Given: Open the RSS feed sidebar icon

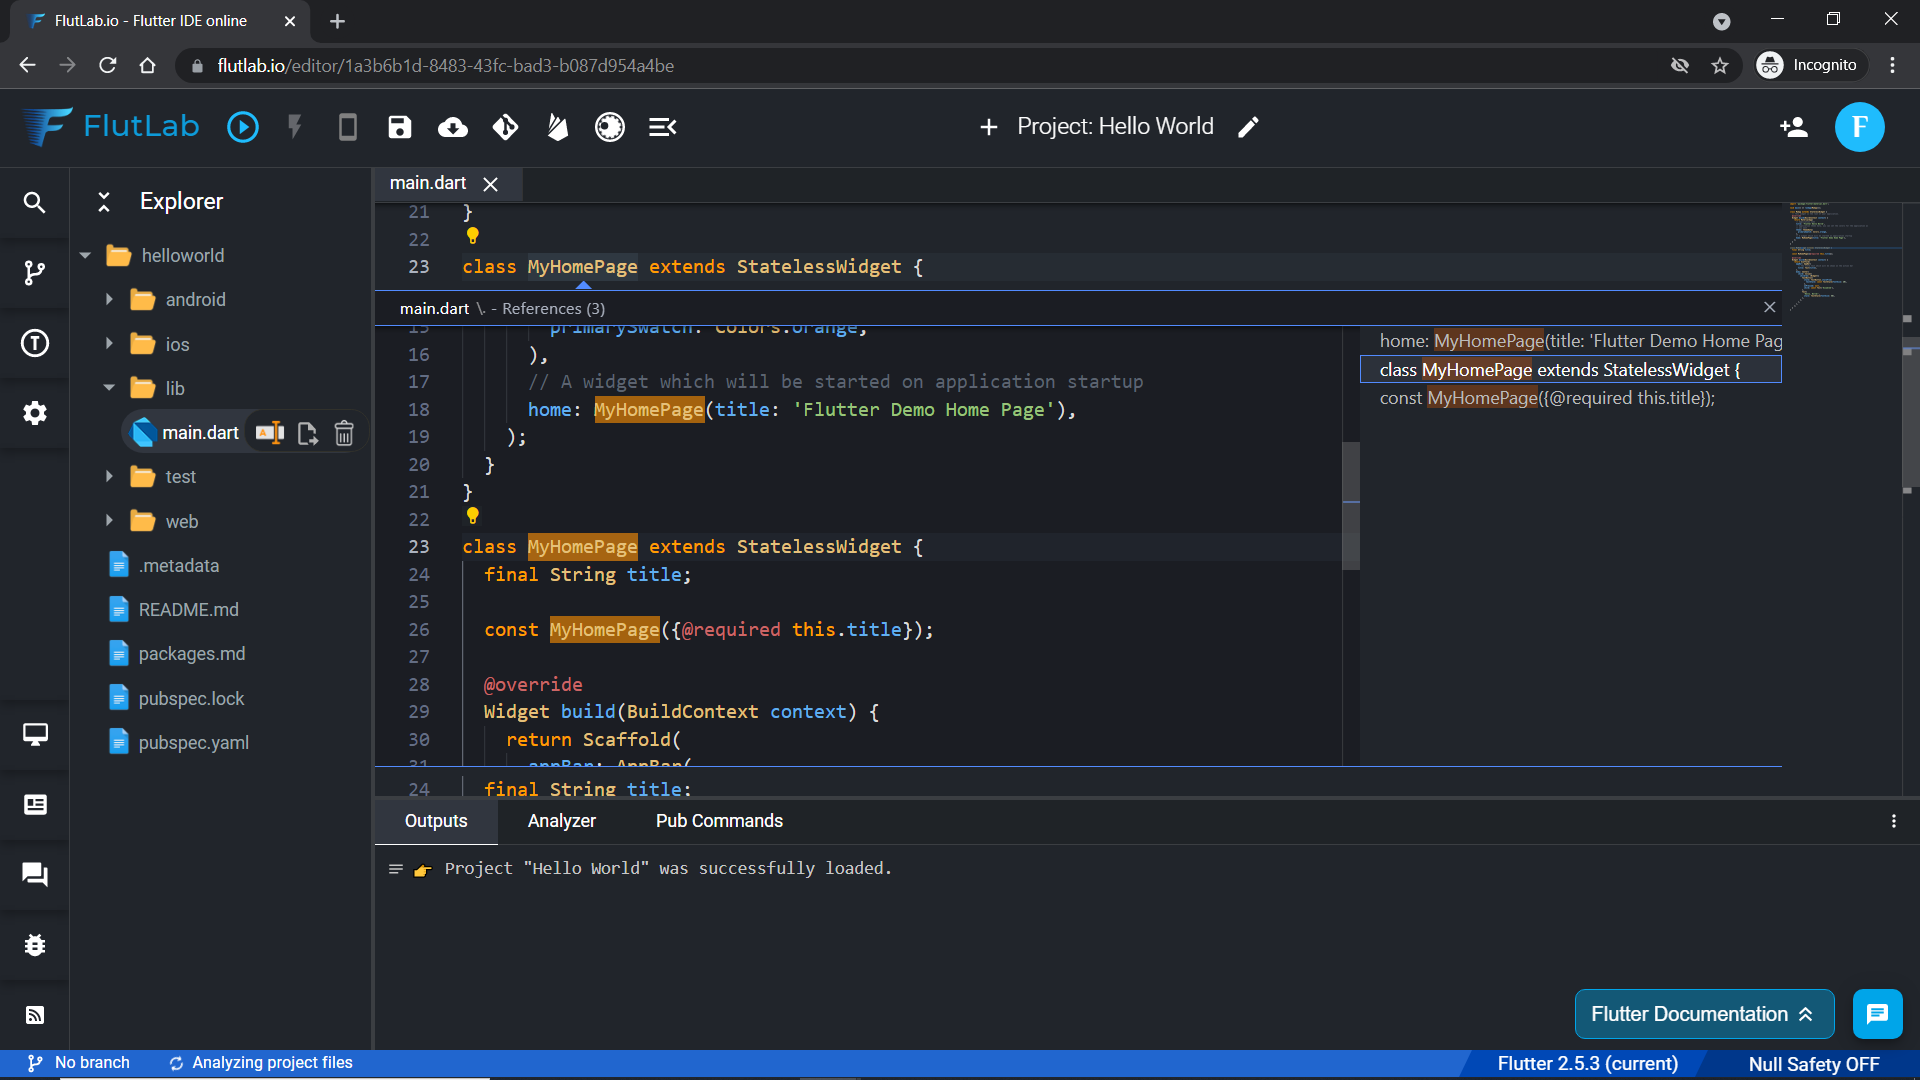Looking at the screenshot, I should [35, 1015].
